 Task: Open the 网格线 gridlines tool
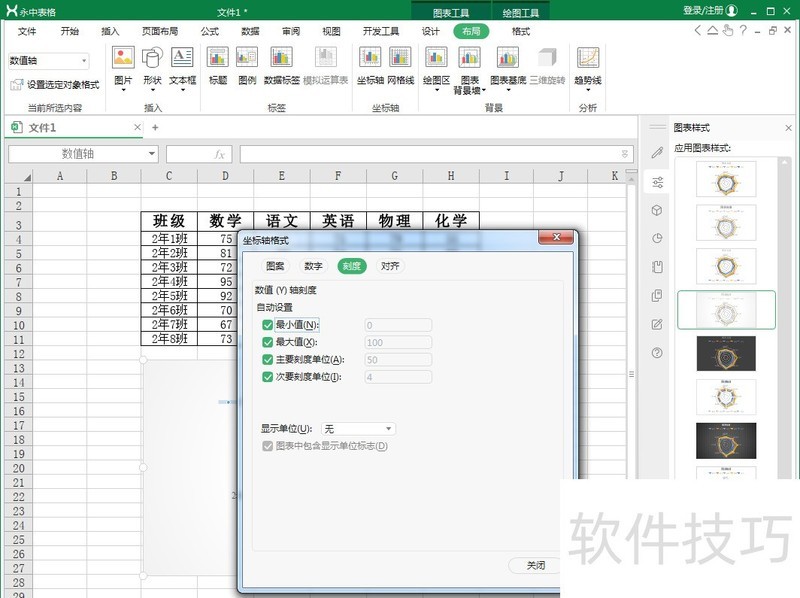(400, 58)
